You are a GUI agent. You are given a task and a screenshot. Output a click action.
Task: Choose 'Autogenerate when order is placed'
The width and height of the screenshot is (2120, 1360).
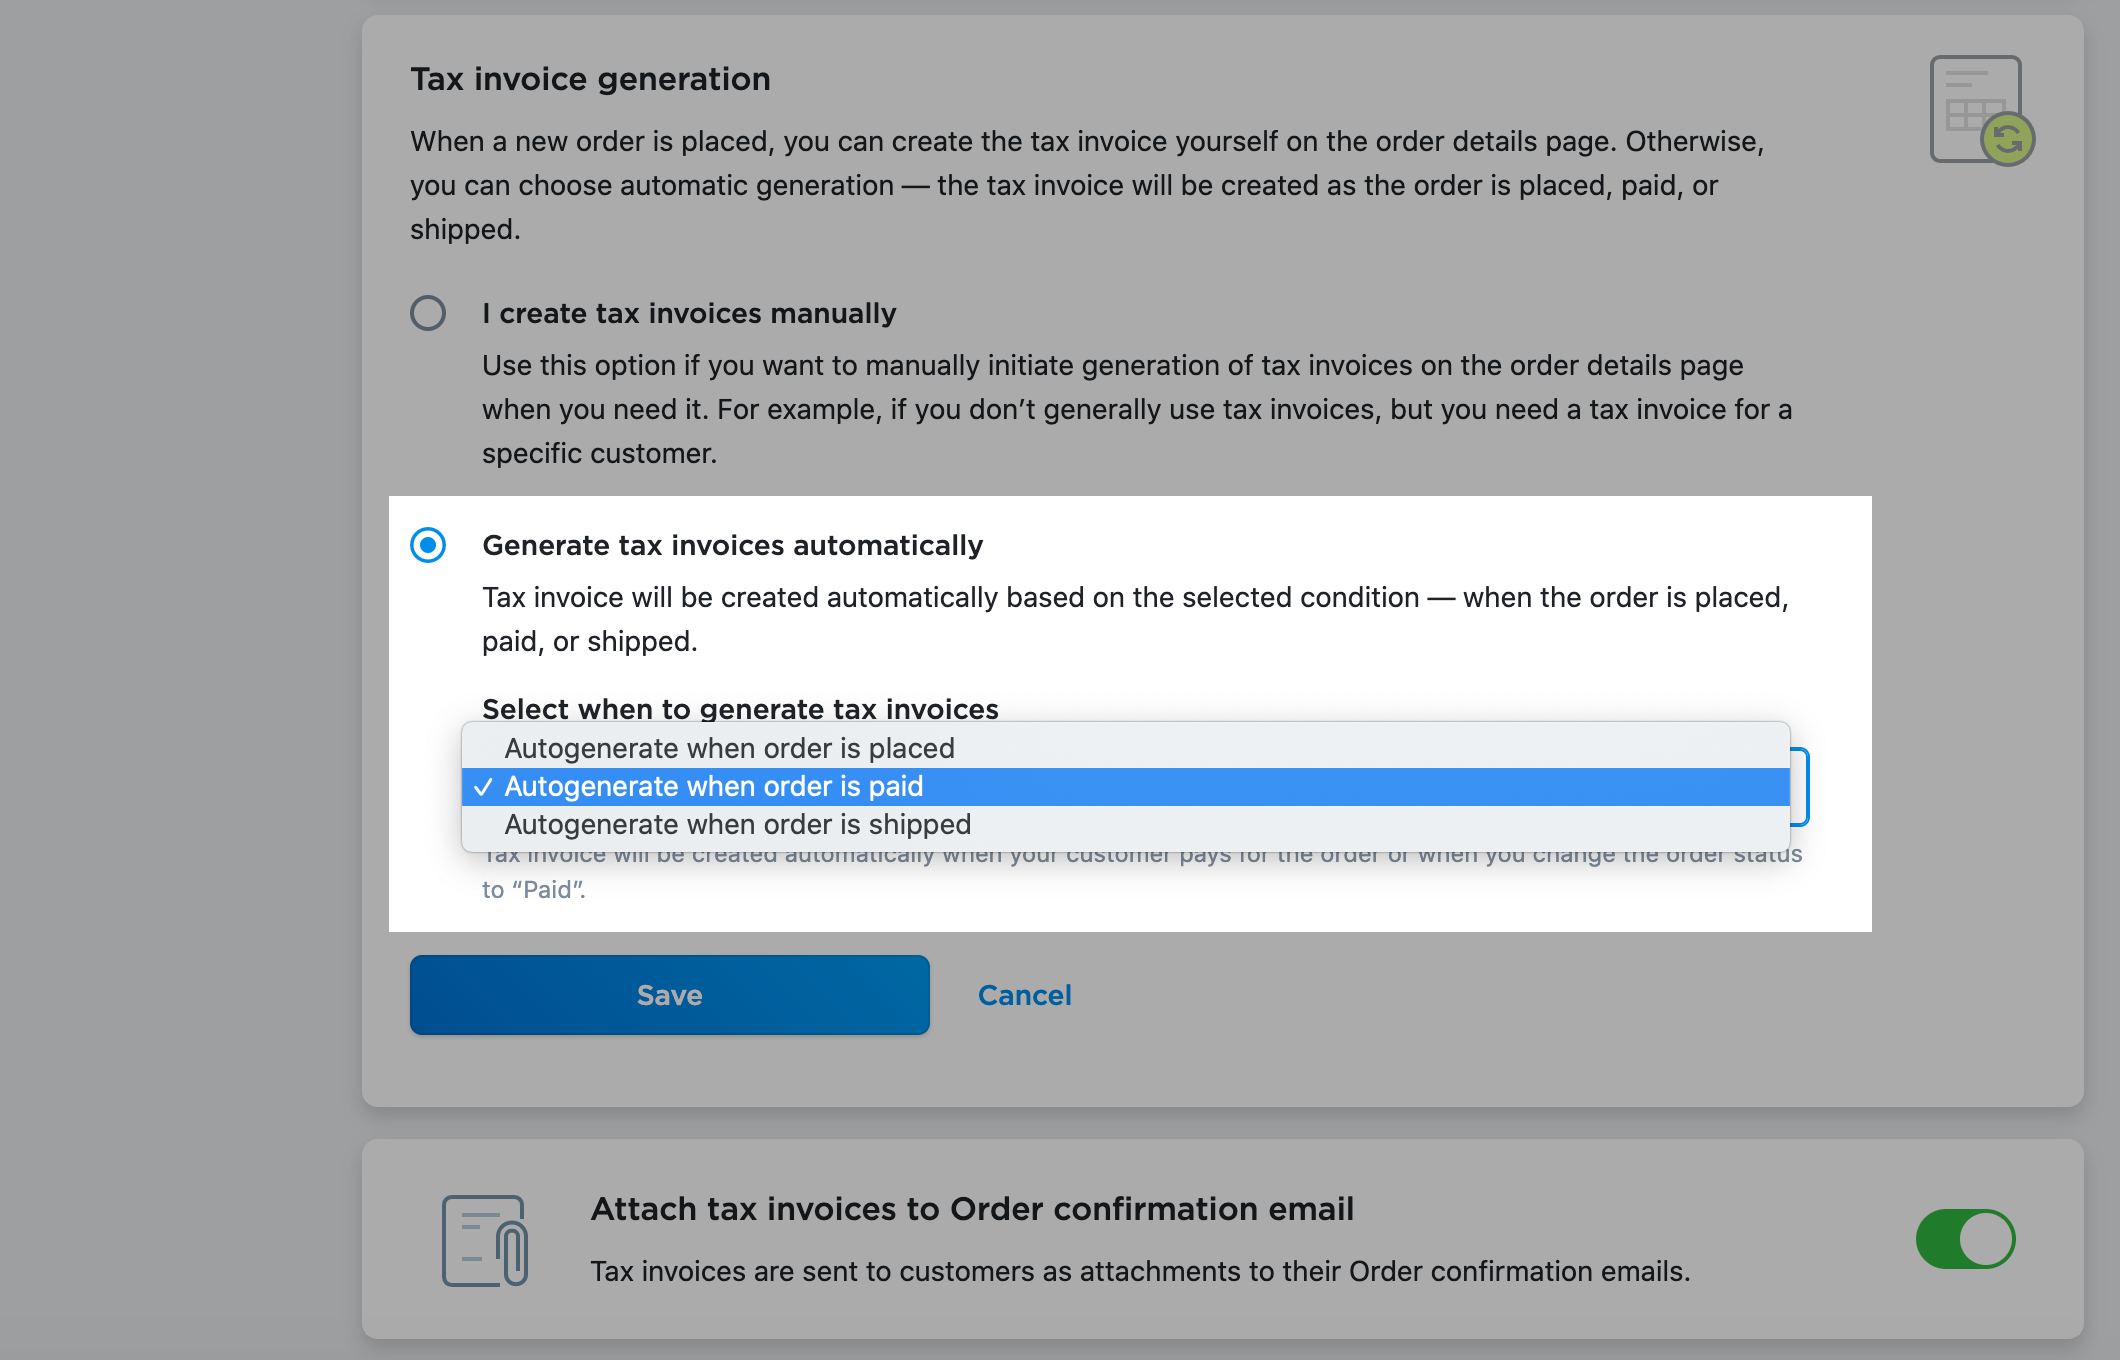730,748
